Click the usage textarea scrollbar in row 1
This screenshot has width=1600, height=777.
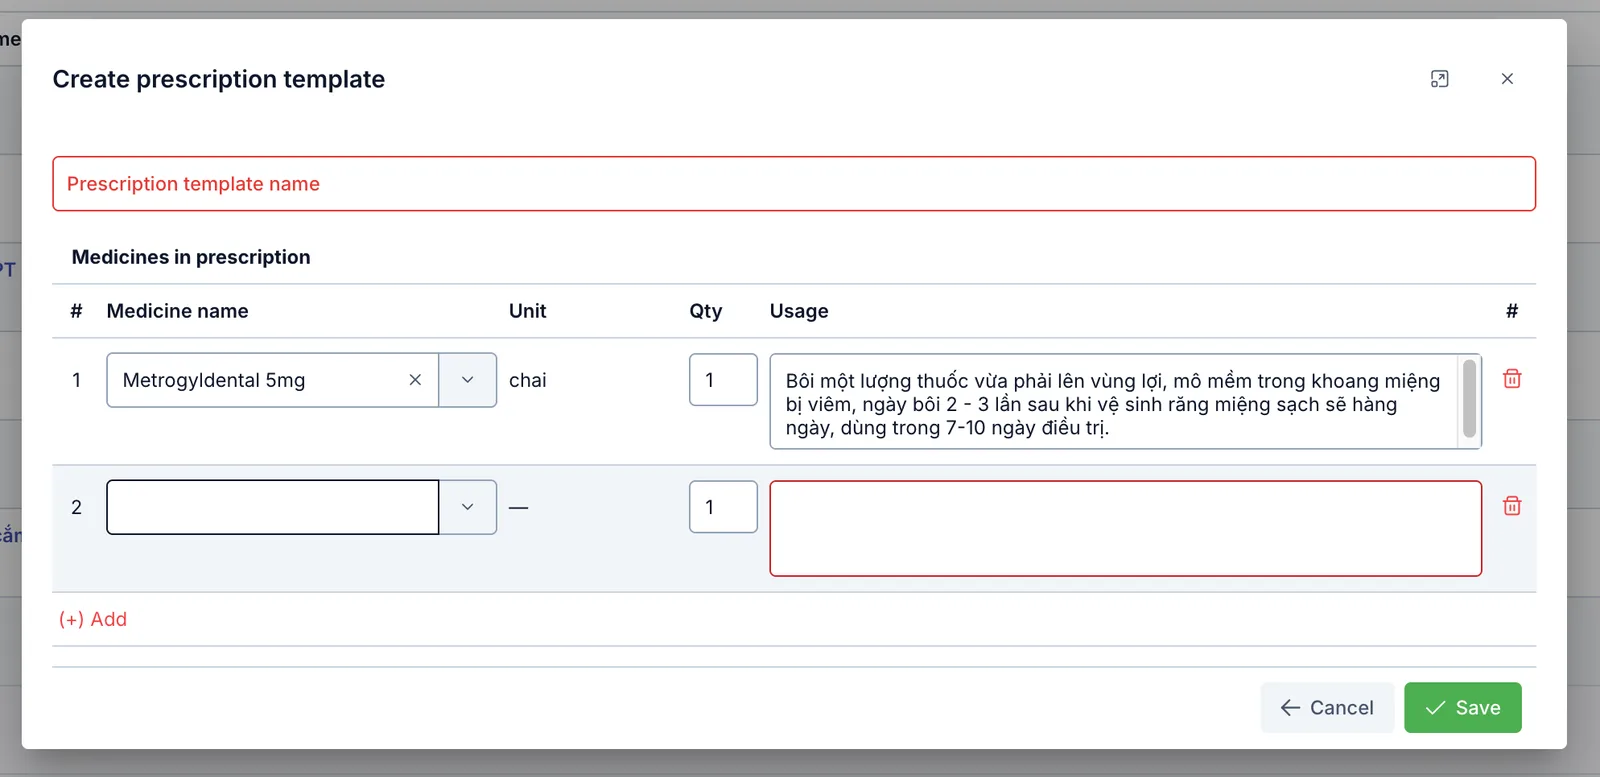tap(1469, 399)
